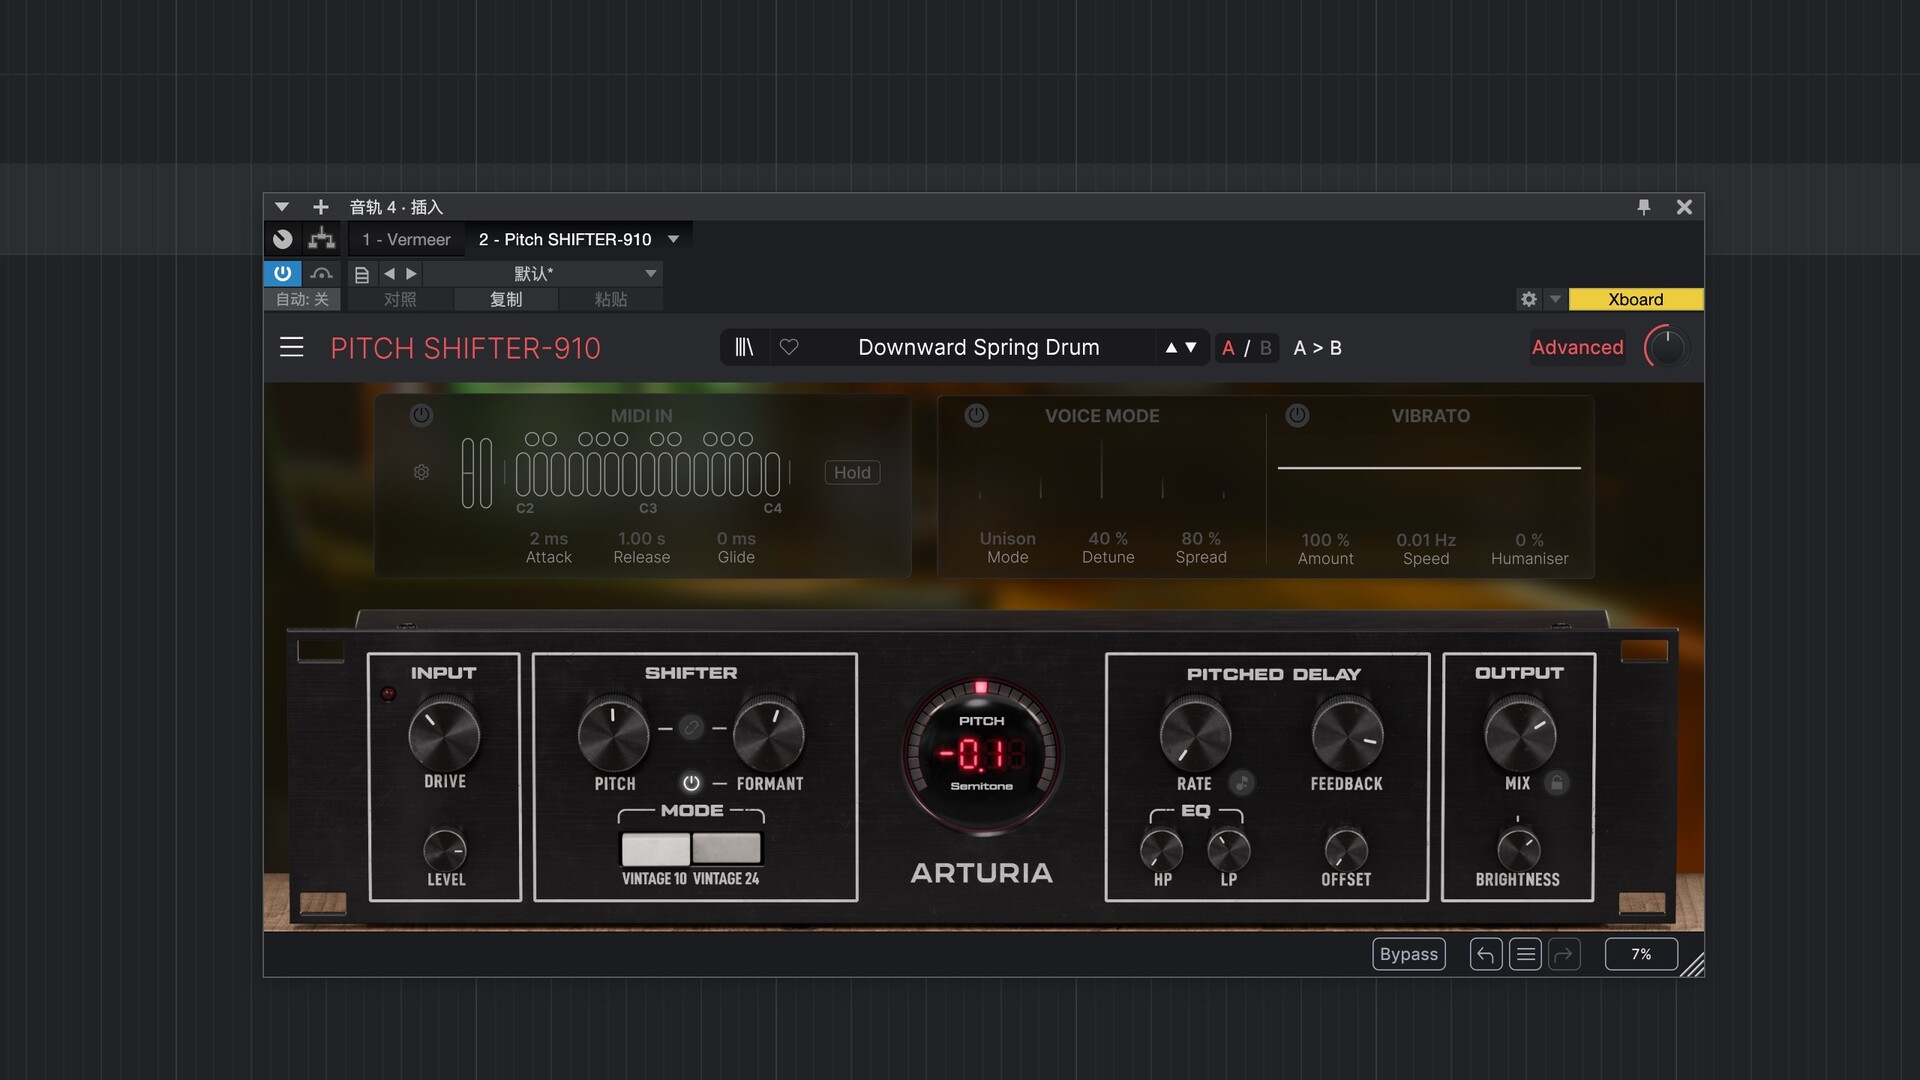
Task: Select the Advanced panel tab
Action: click(x=1577, y=347)
